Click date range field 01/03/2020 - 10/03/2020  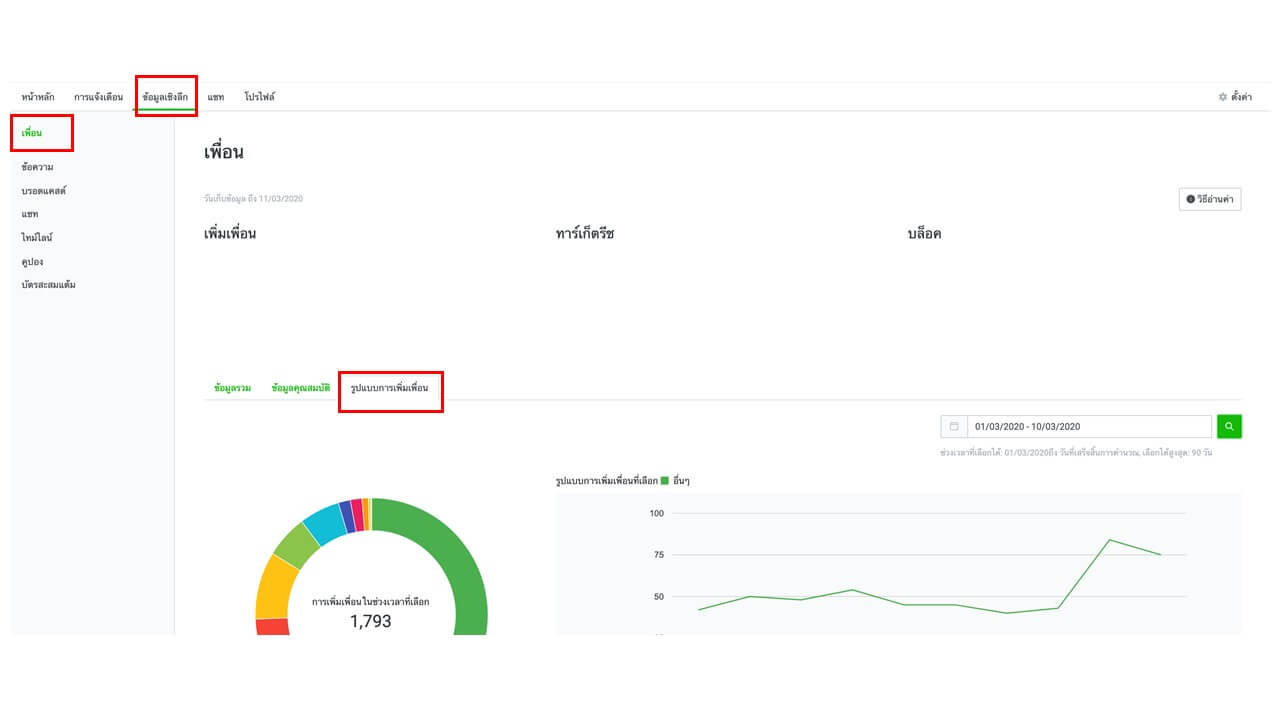point(1089,427)
